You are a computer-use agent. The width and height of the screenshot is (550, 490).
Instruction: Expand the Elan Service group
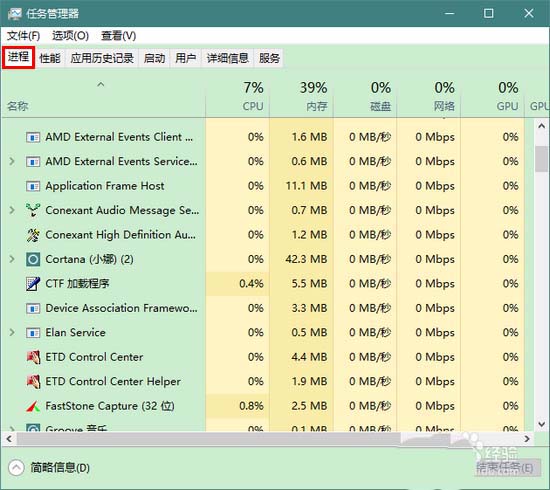coord(12,333)
